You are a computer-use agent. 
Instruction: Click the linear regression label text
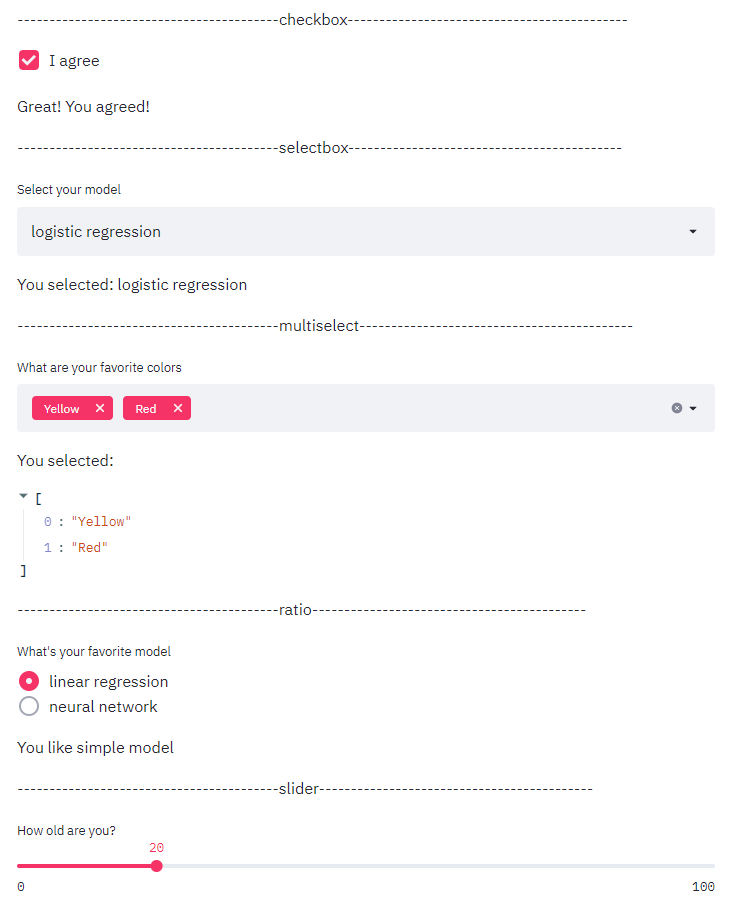108,682
